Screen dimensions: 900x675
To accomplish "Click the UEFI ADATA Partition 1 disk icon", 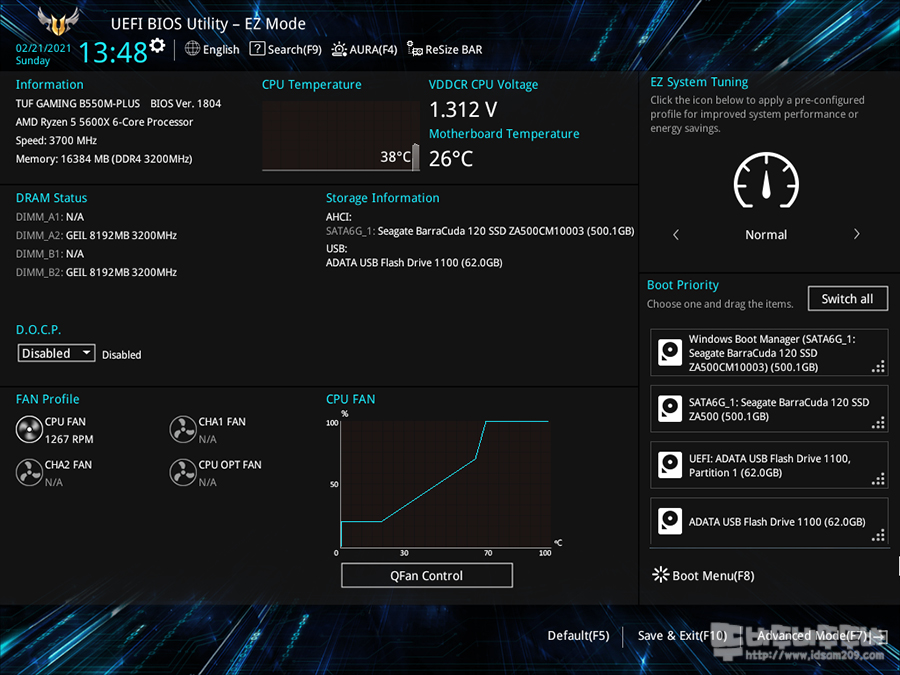I will (669, 465).
